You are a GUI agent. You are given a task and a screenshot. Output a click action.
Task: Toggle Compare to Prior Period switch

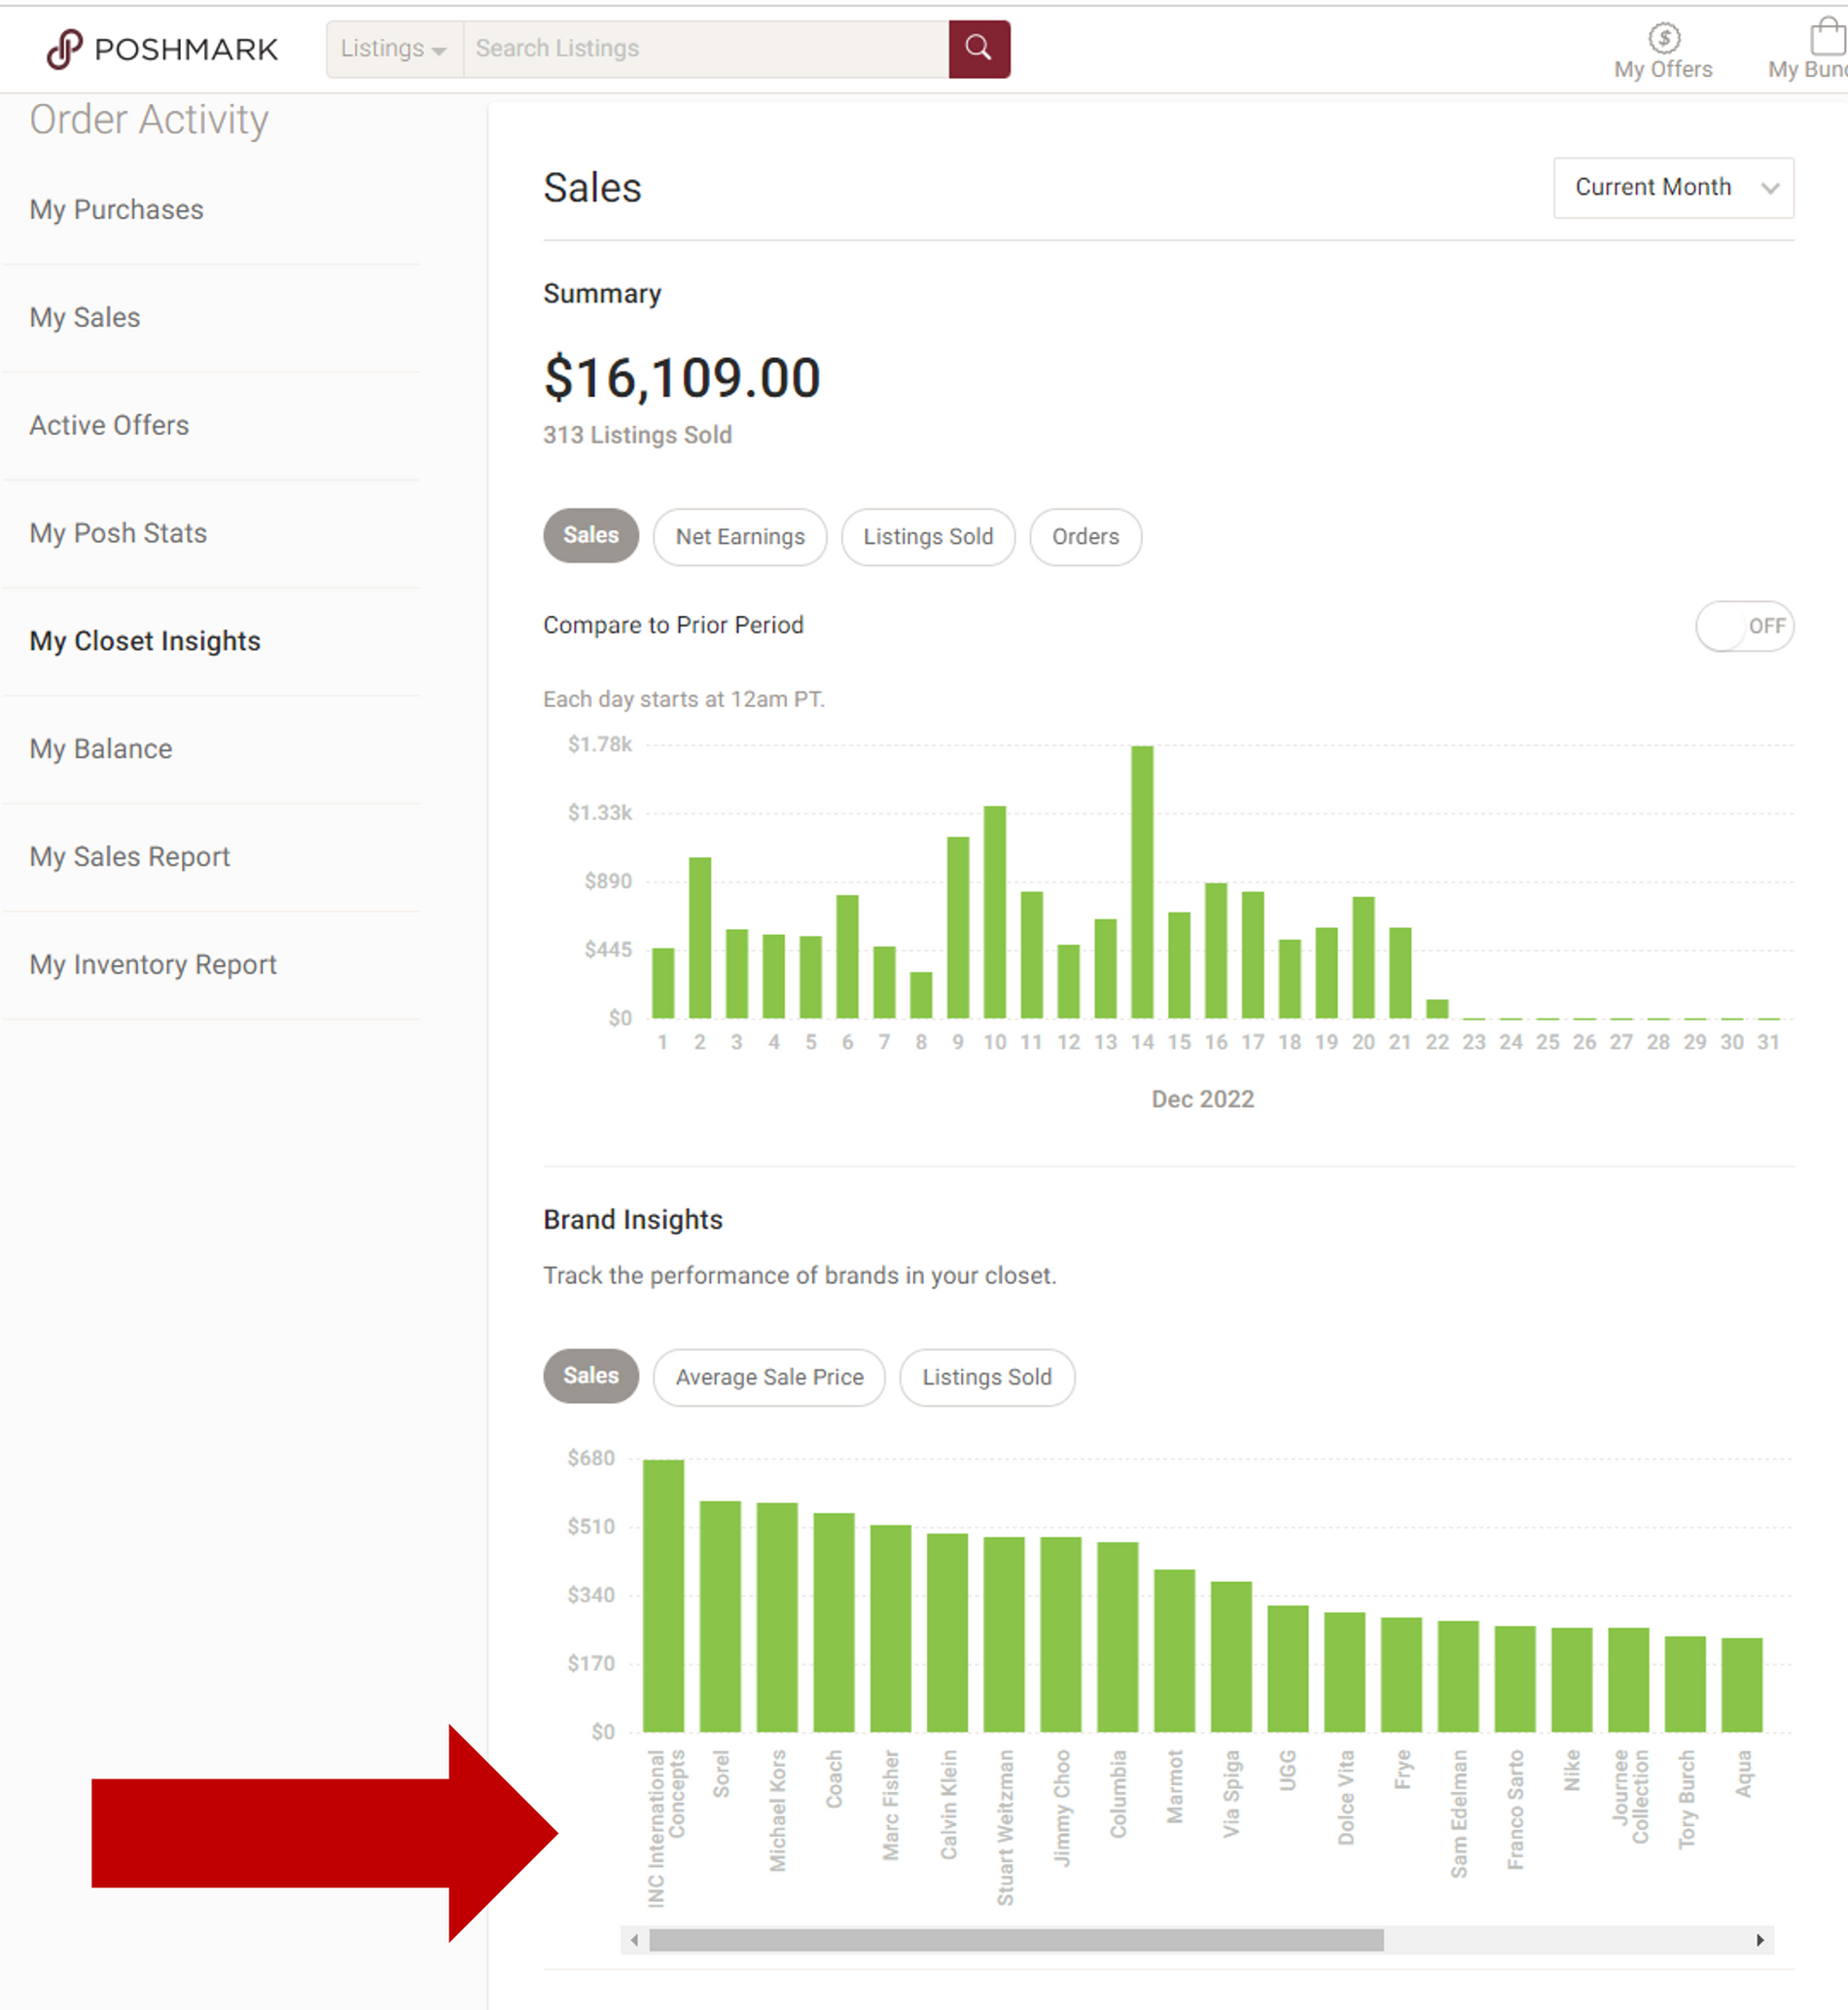[x=1744, y=626]
